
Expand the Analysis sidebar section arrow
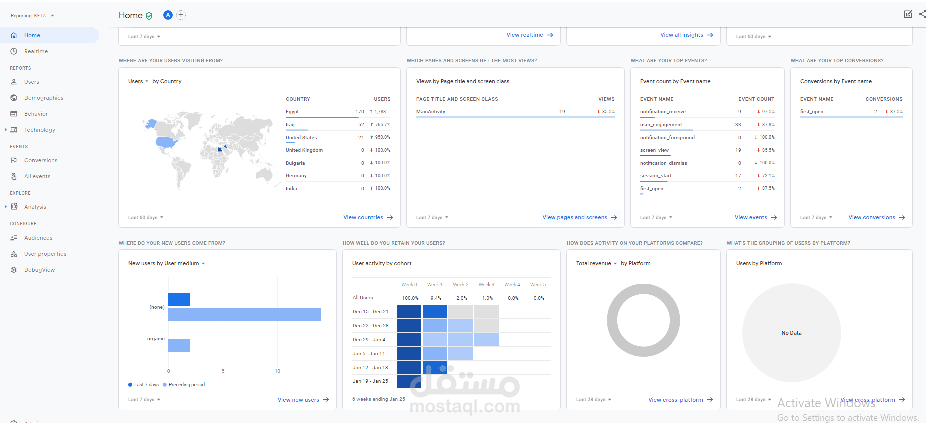(6, 207)
